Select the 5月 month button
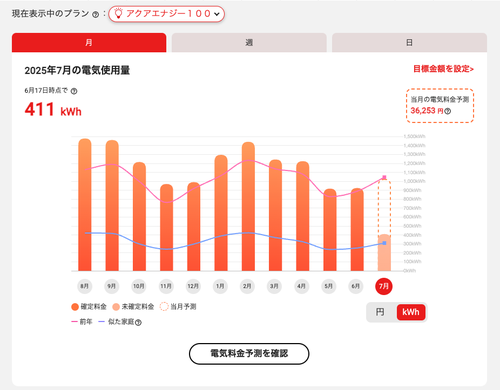This screenshot has height=390, width=500. click(x=329, y=286)
